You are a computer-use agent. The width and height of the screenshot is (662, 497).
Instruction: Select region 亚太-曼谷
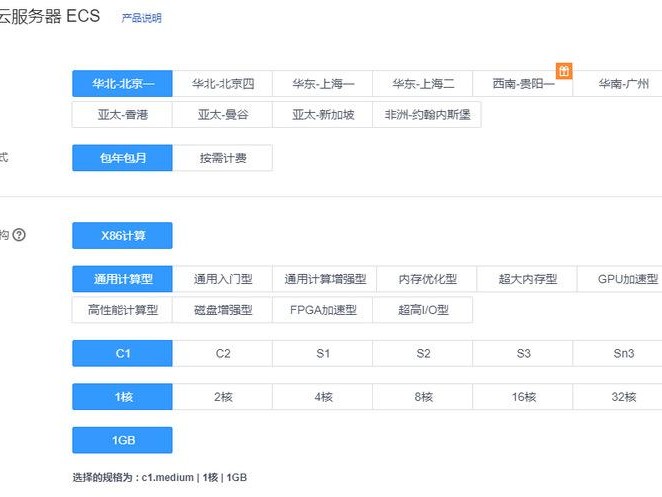222,114
